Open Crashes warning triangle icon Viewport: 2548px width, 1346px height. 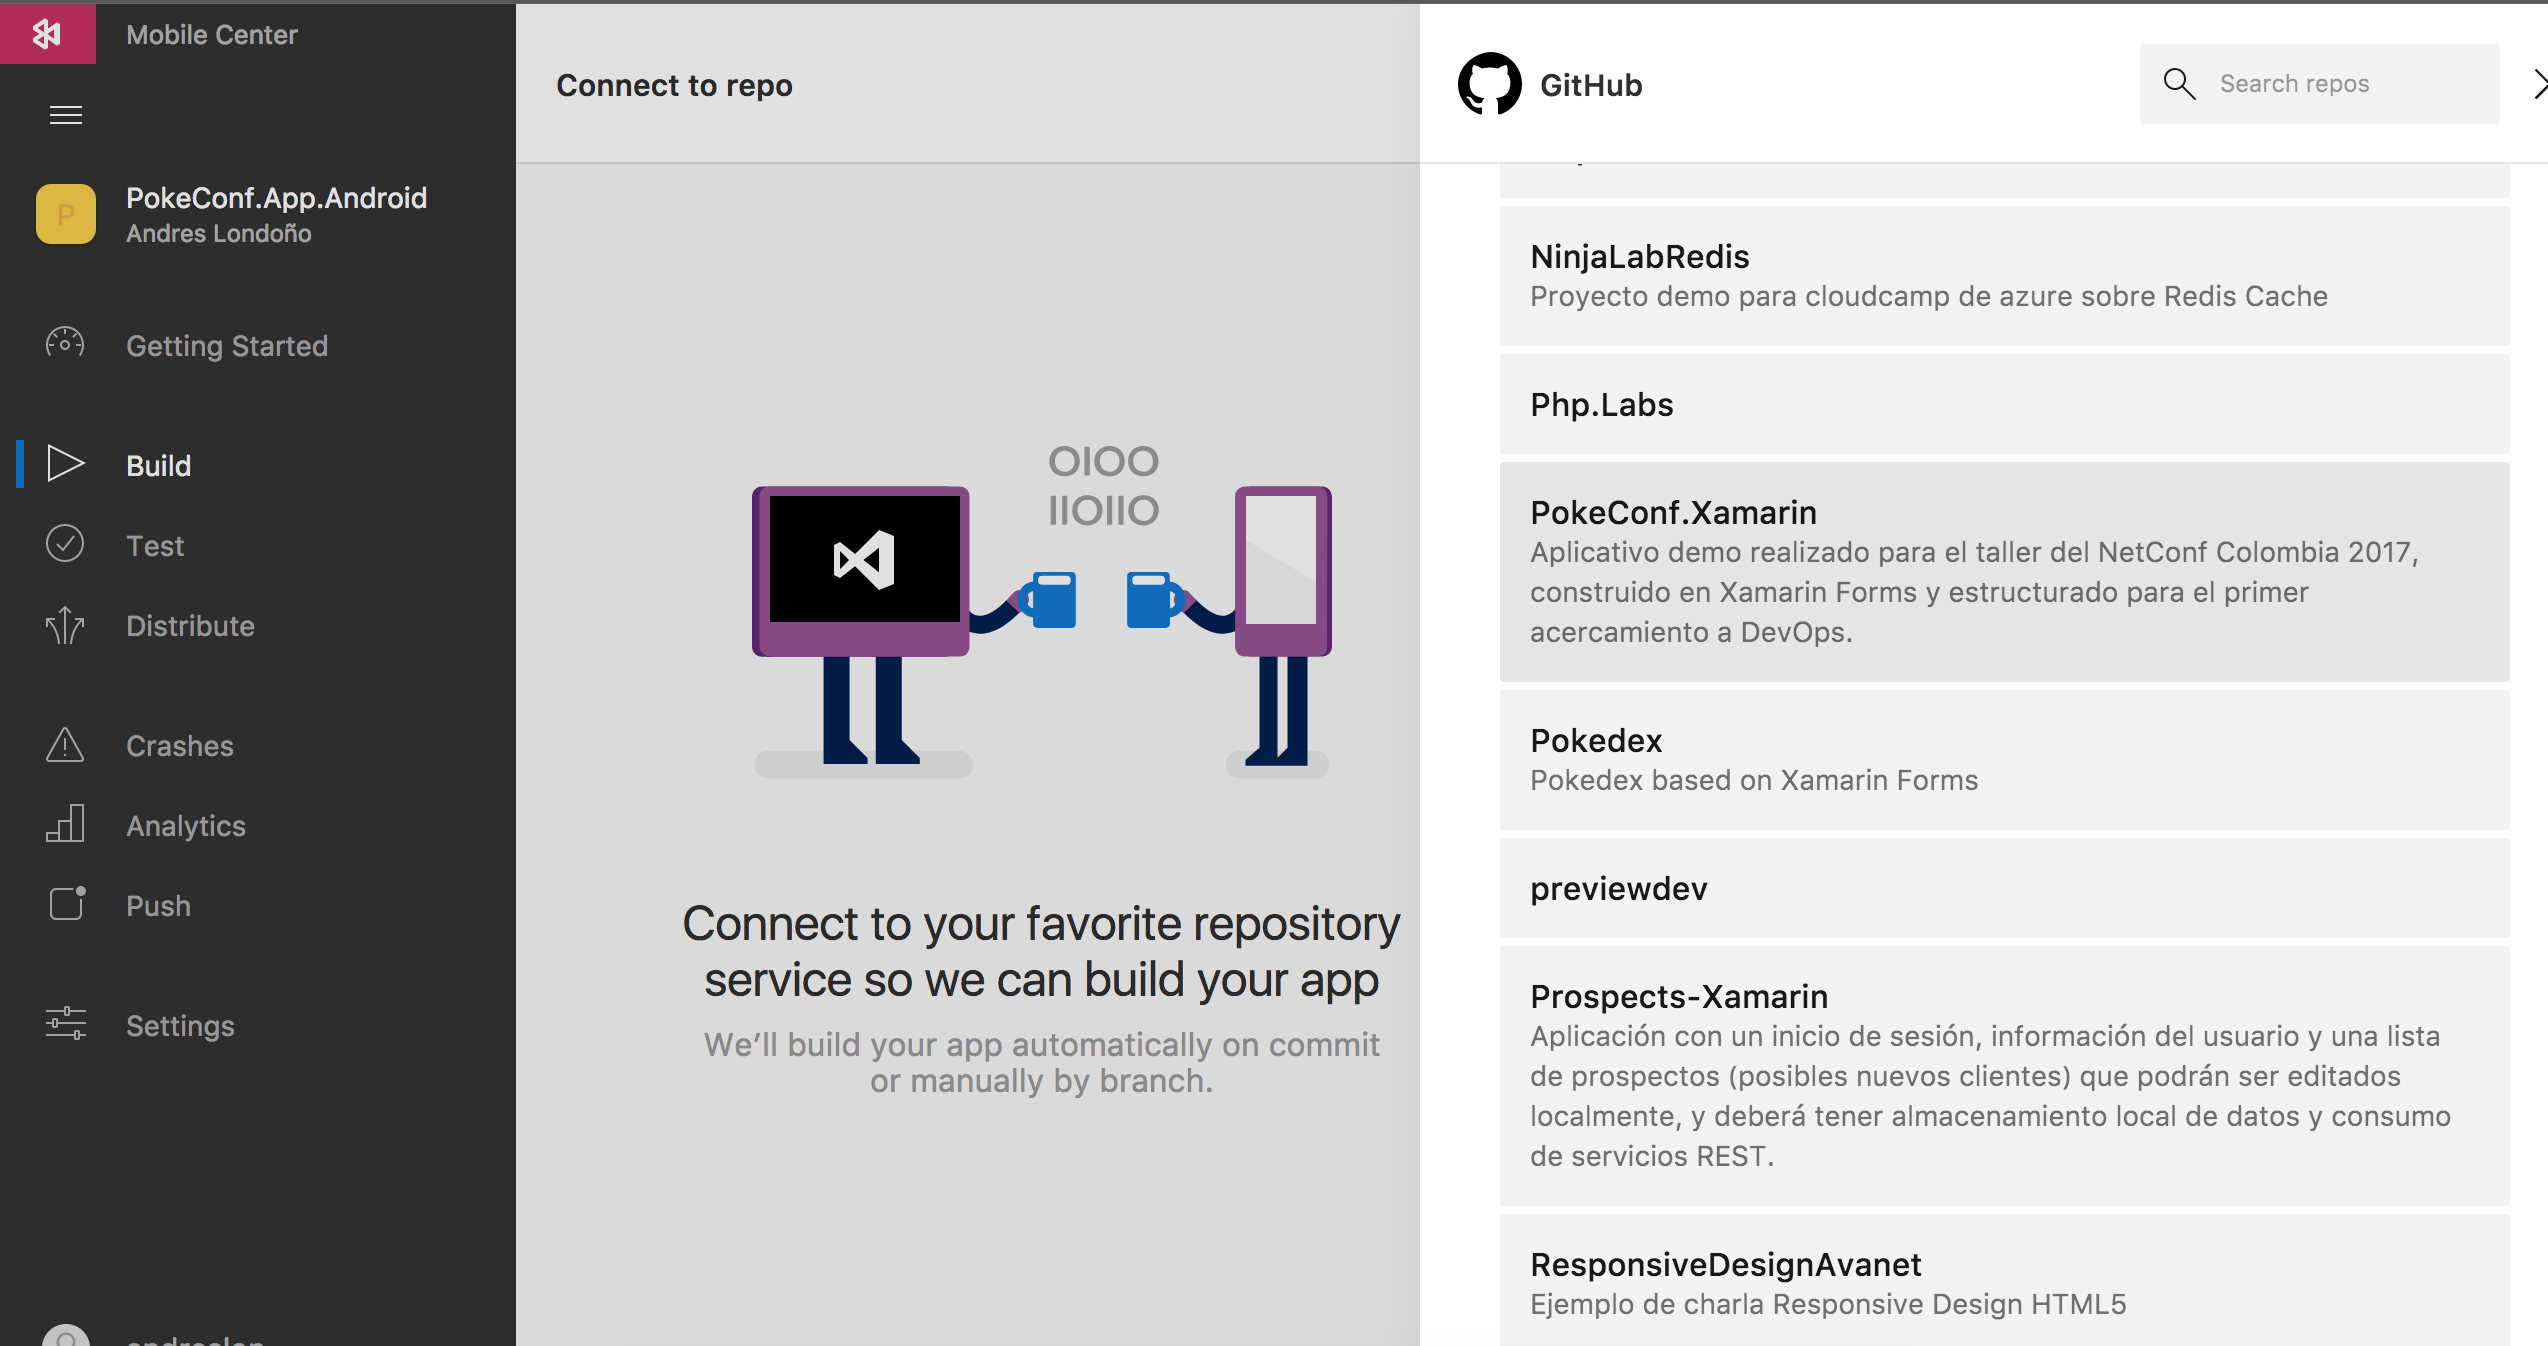(65, 745)
